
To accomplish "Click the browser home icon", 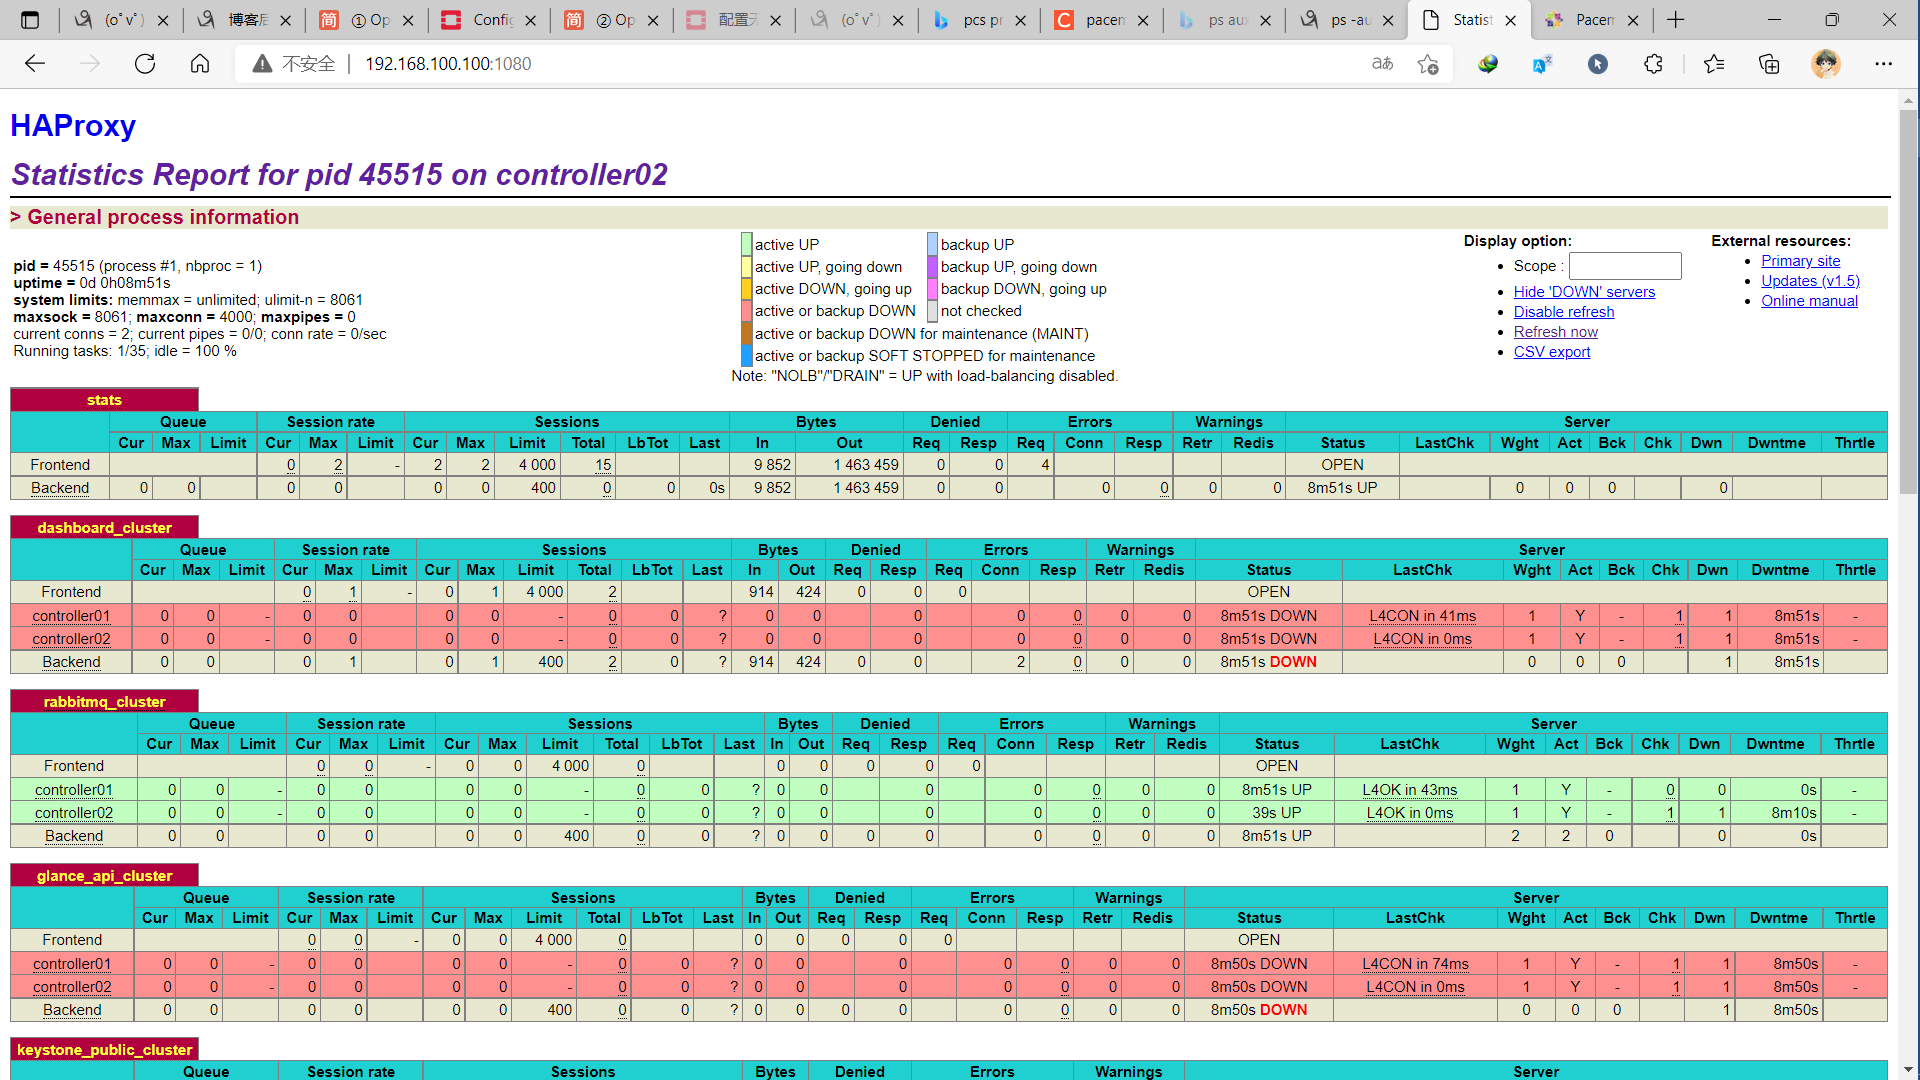I will (x=200, y=64).
